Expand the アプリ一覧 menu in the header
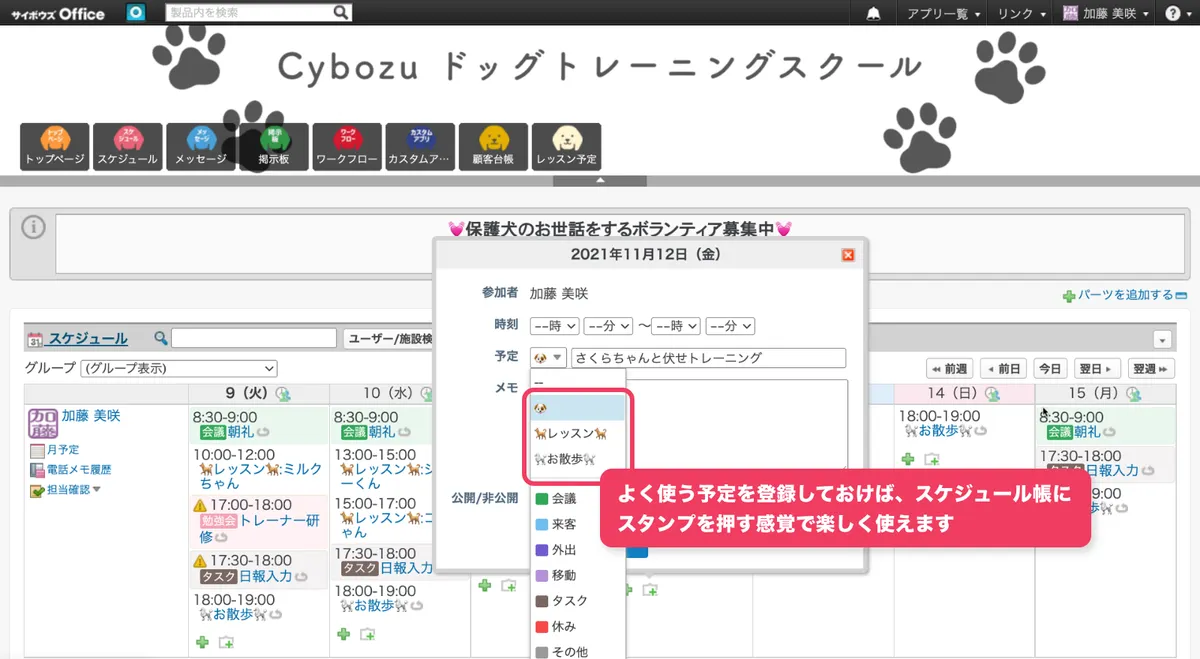 pos(943,14)
